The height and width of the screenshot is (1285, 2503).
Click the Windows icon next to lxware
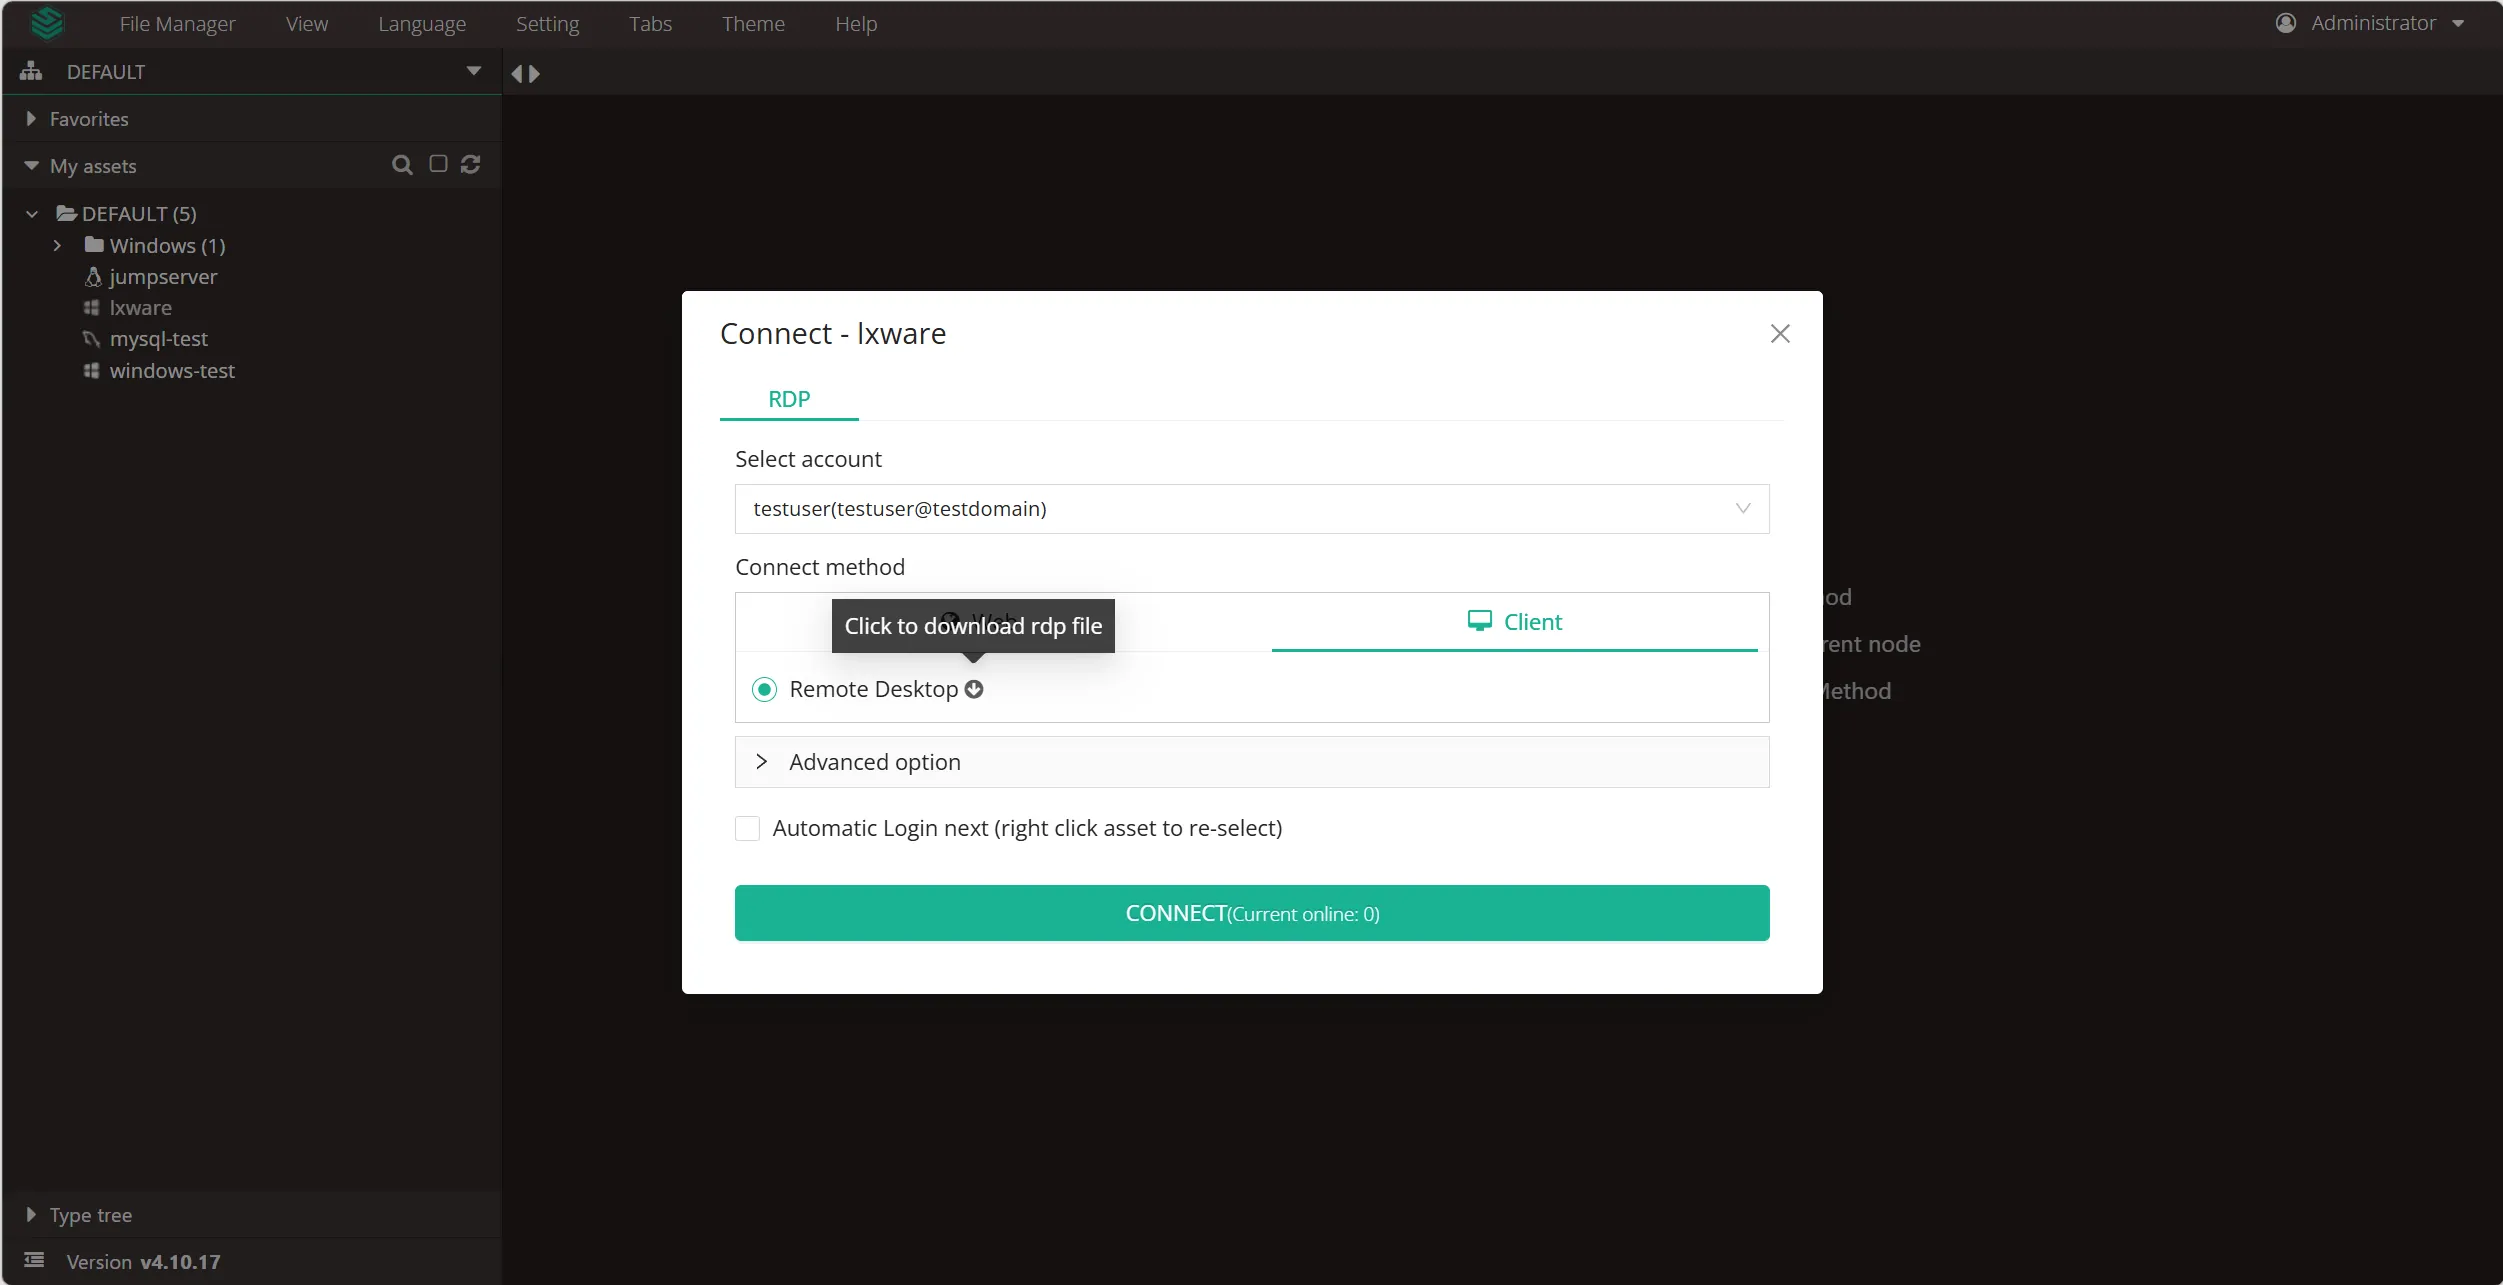coord(91,308)
